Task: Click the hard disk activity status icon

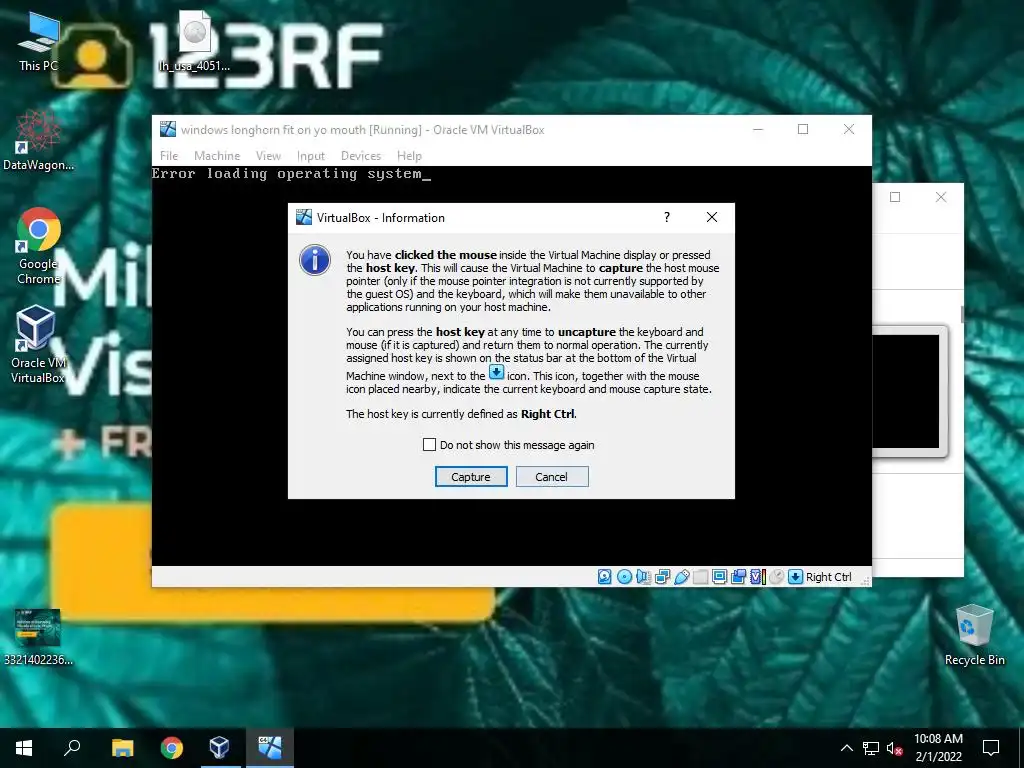Action: [605, 577]
